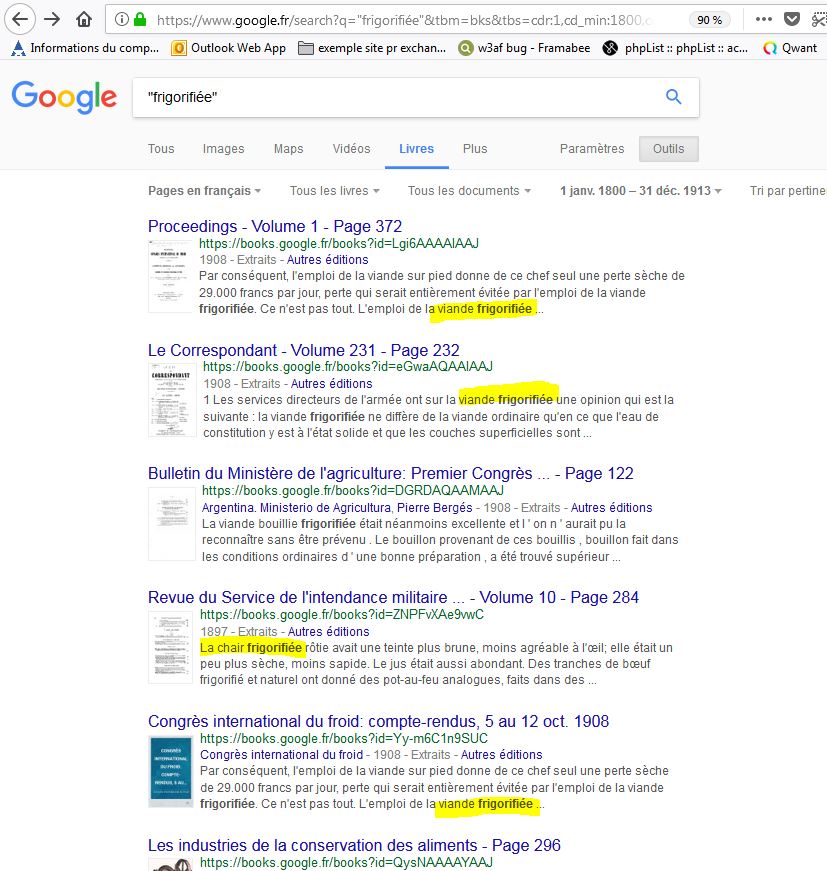Expand the Tous les livres filter
The height and width of the screenshot is (871, 827).
(x=334, y=191)
